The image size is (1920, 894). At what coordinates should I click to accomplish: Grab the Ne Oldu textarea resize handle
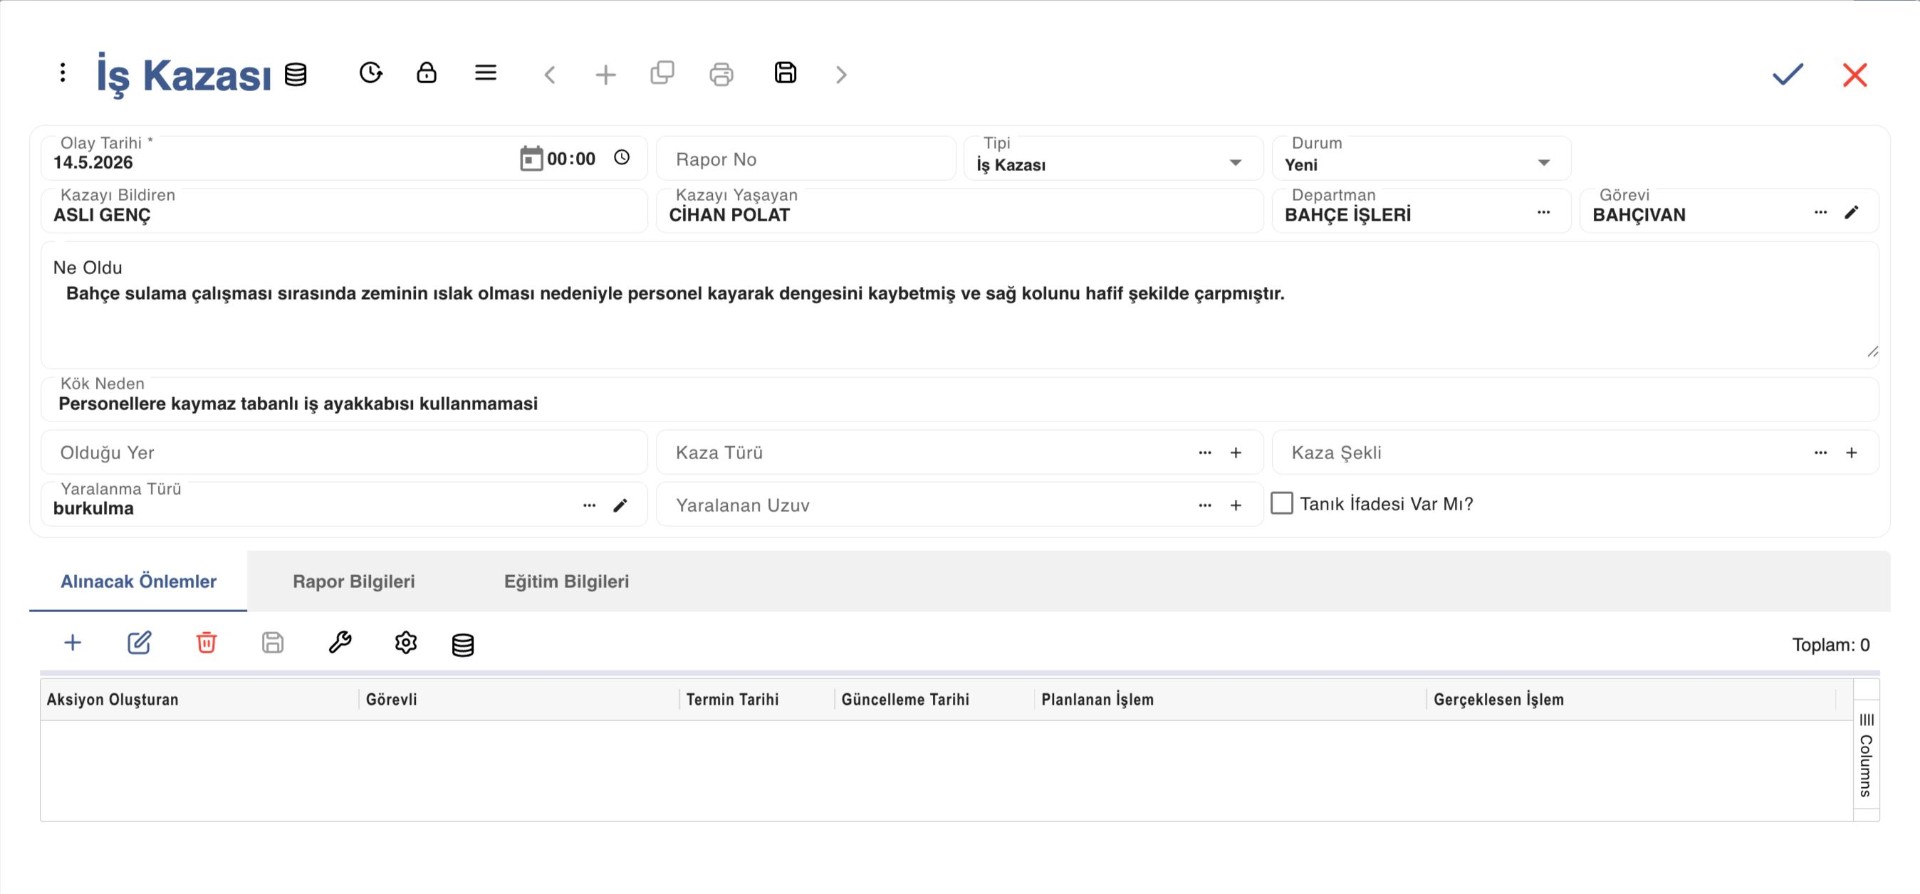click(1872, 352)
